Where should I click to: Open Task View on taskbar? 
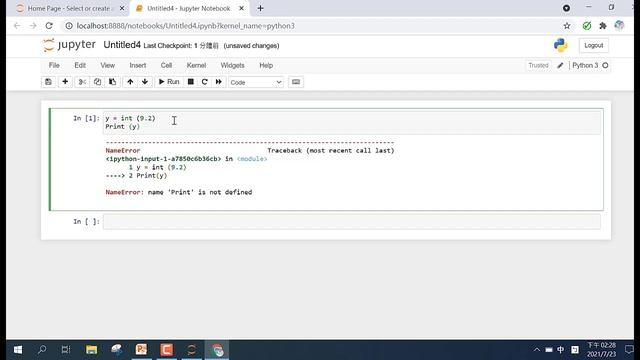66,350
